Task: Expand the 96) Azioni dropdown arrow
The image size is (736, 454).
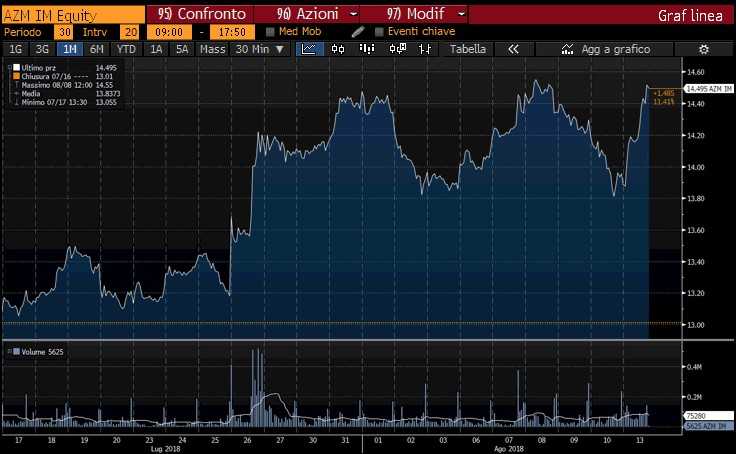Action: [x=353, y=15]
